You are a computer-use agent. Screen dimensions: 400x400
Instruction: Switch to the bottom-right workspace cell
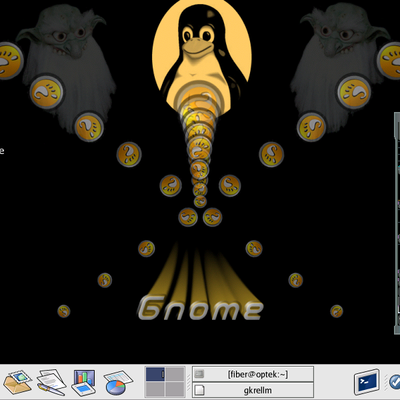click(175, 389)
